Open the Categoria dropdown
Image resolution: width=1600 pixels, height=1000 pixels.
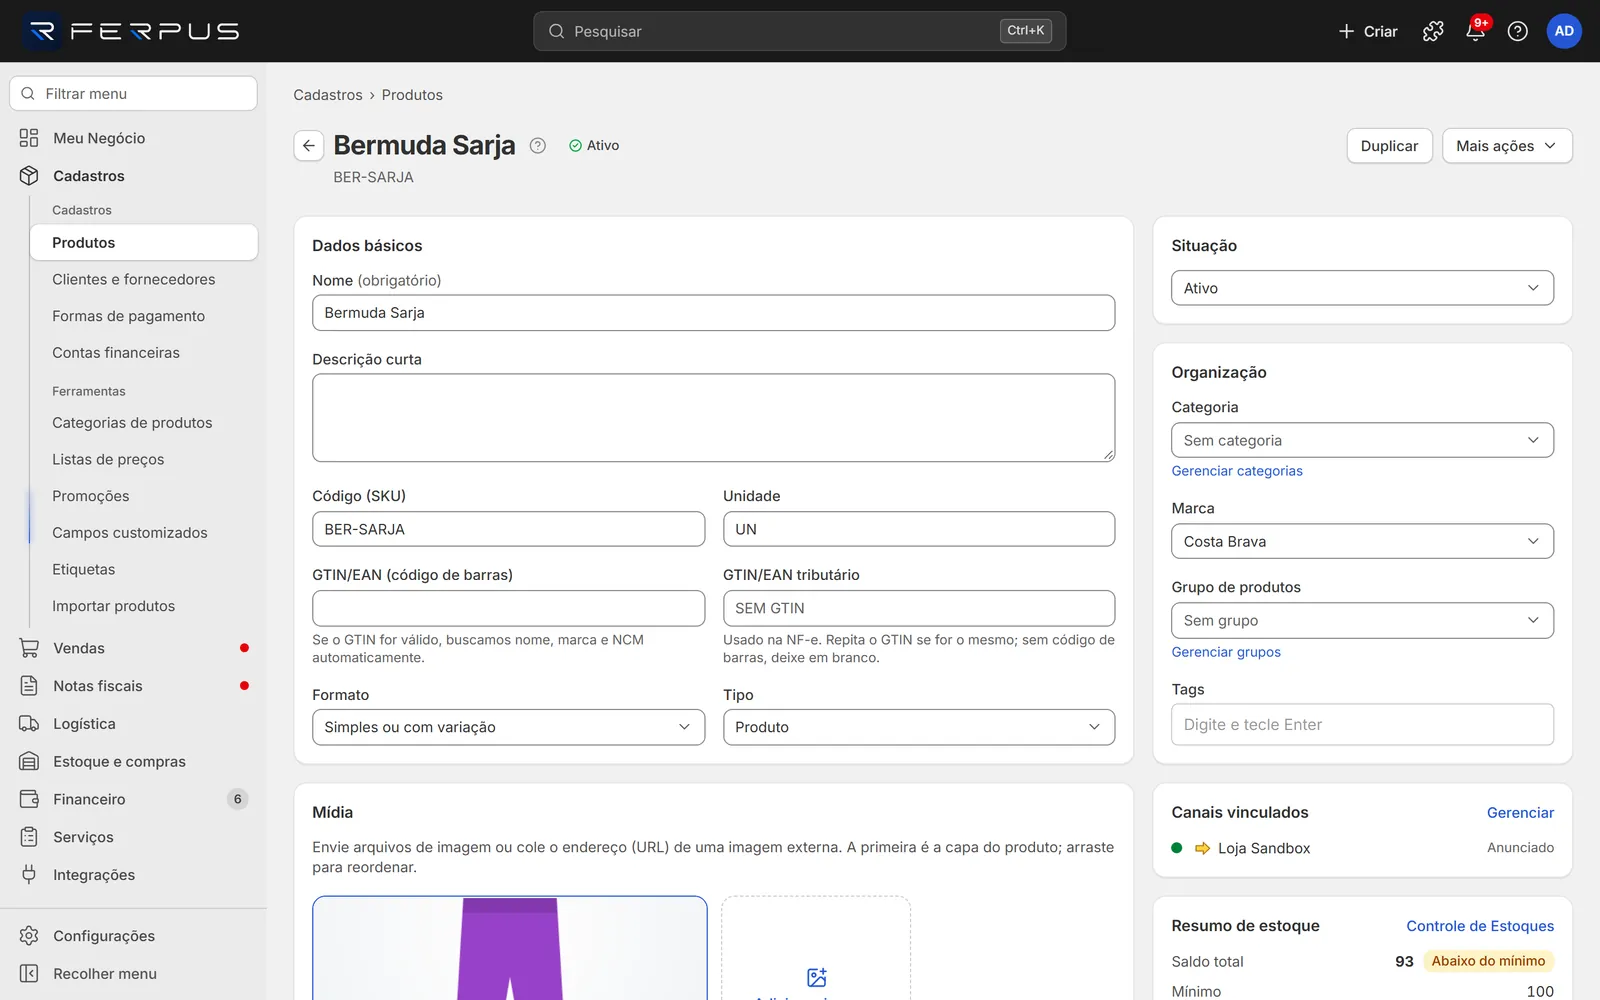pyautogui.click(x=1362, y=440)
